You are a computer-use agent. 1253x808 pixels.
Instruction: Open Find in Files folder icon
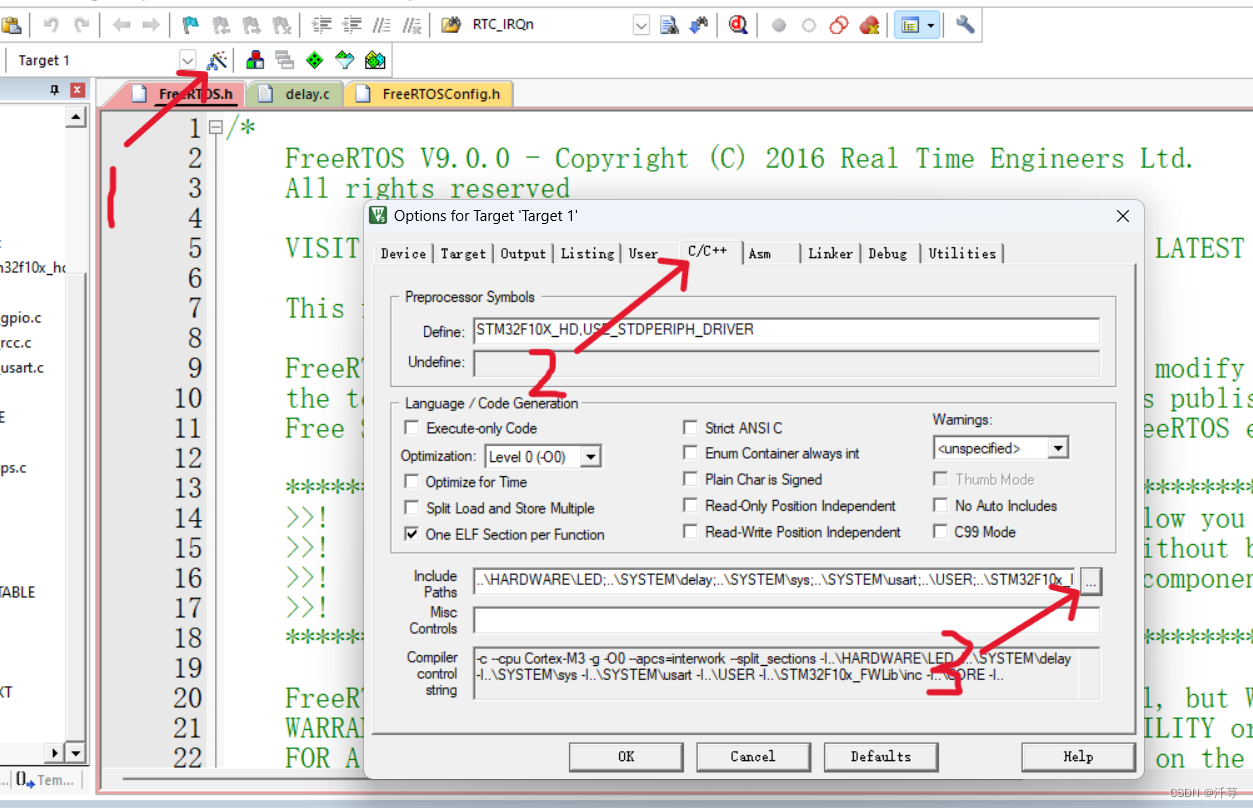[x=451, y=24]
